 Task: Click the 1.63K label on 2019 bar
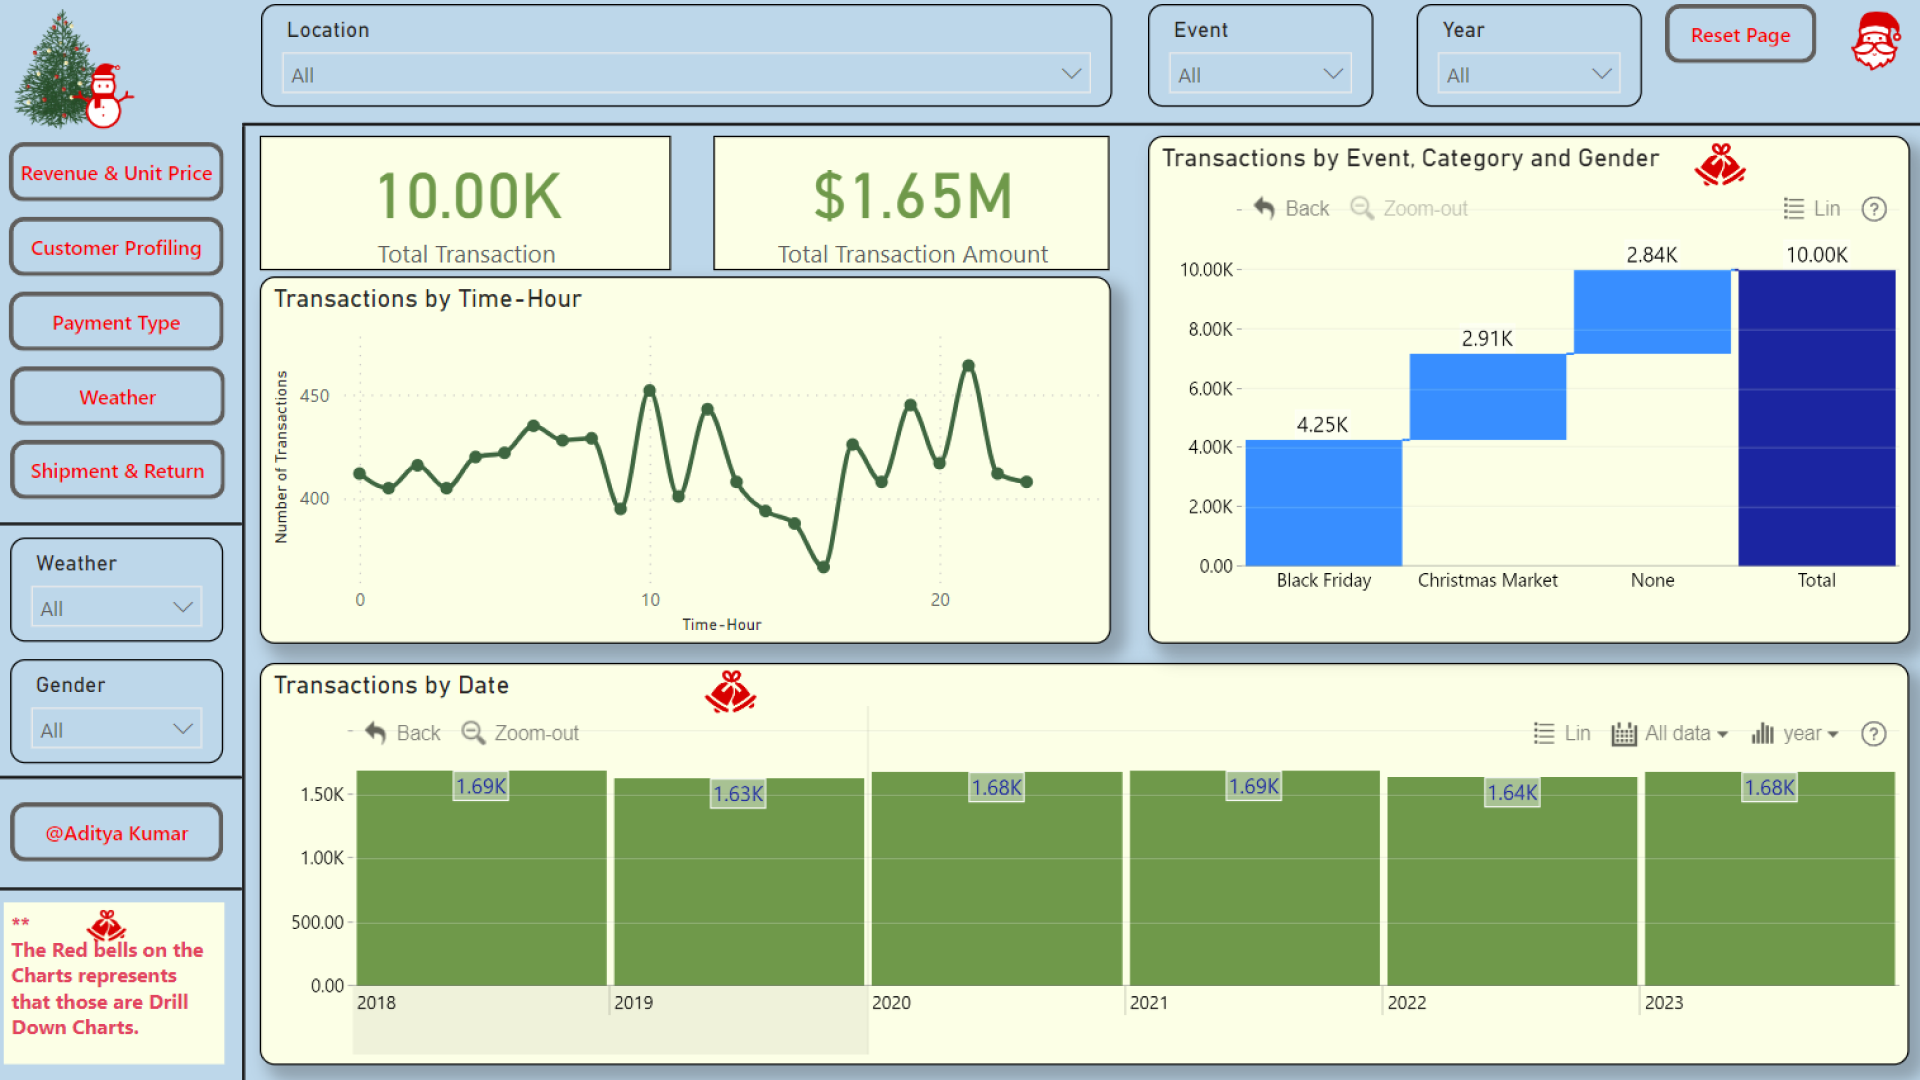[x=738, y=794]
